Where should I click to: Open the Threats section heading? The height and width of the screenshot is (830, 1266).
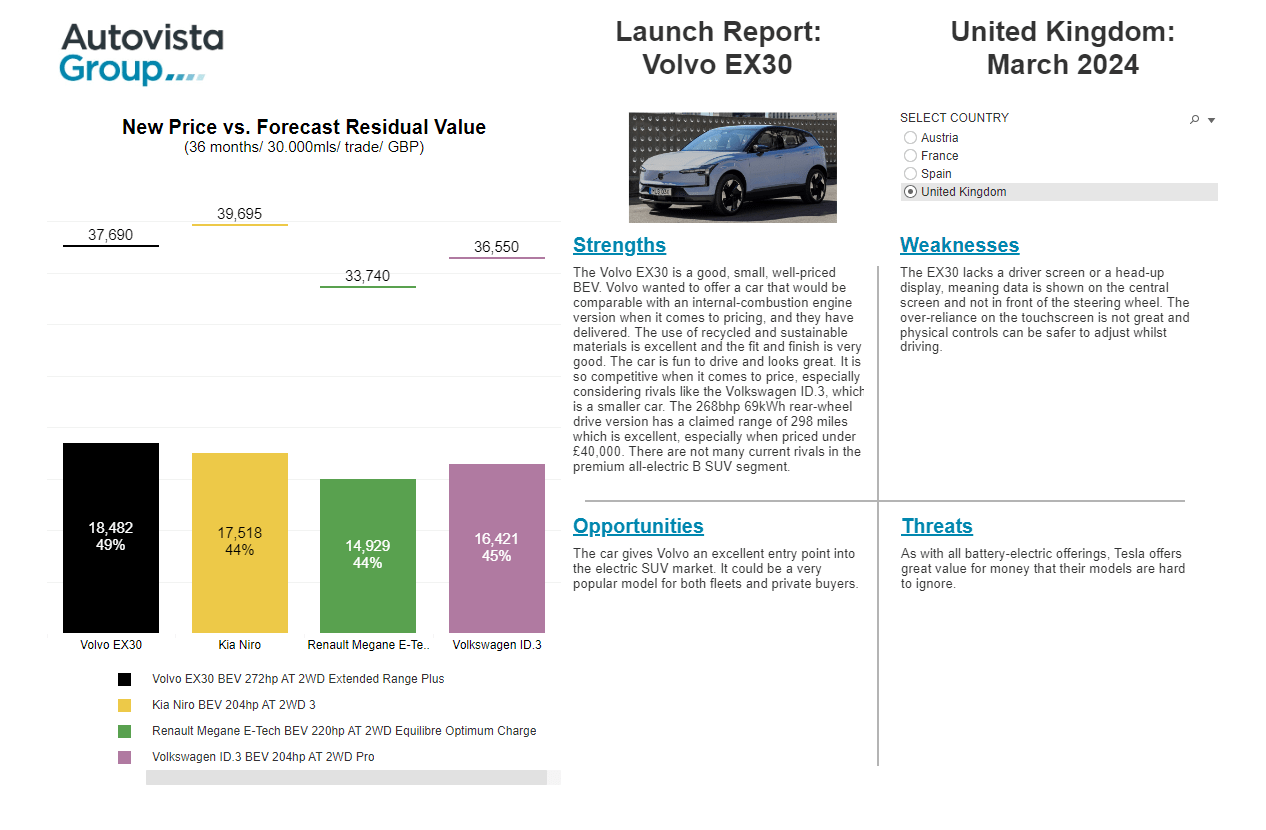coord(937,526)
